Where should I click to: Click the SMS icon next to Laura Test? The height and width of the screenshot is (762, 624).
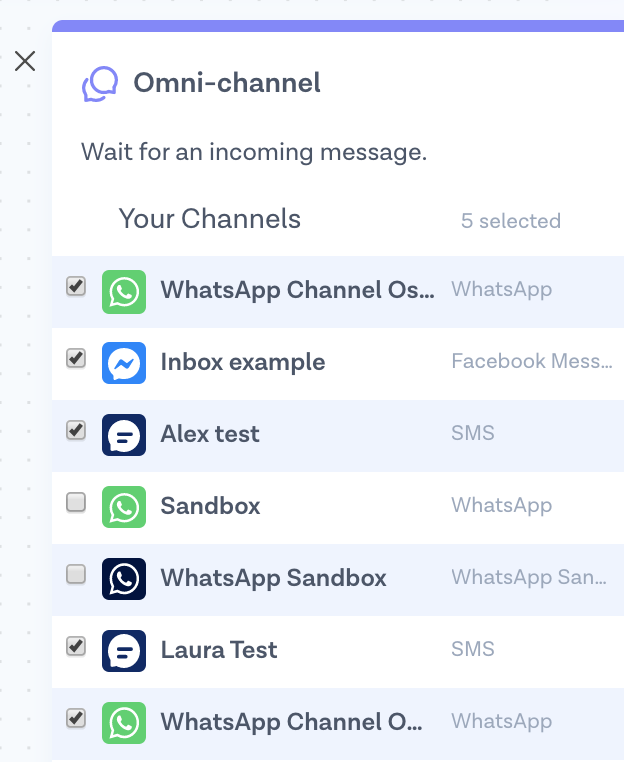[x=124, y=650]
